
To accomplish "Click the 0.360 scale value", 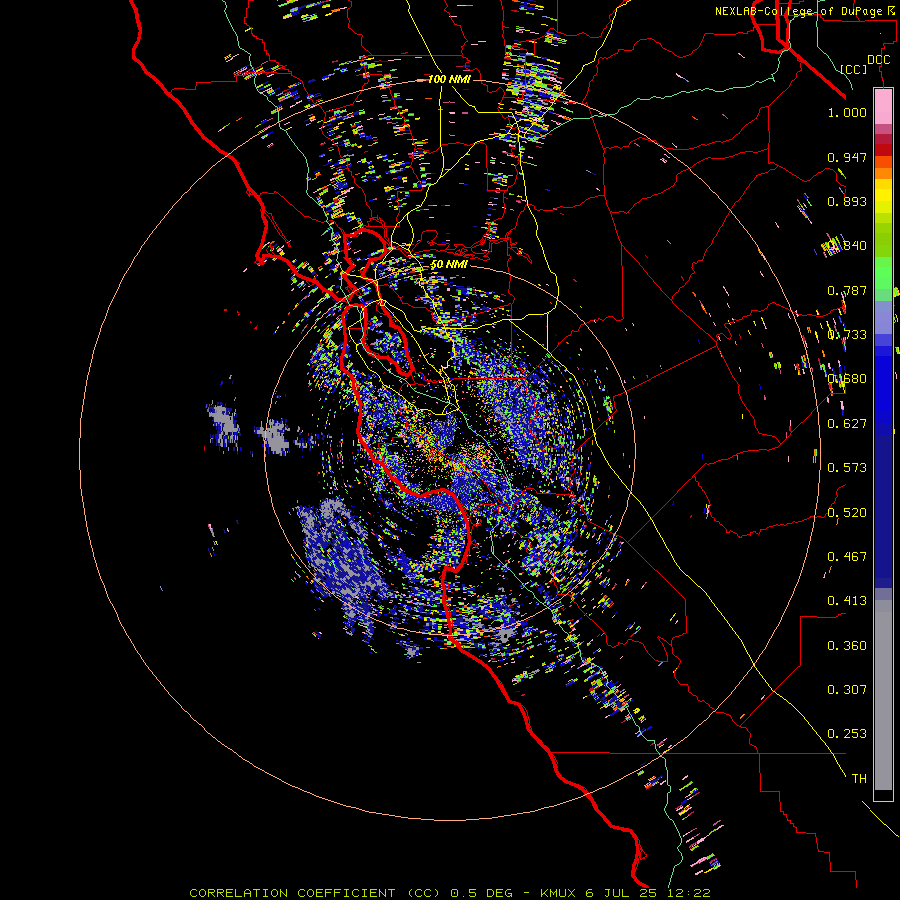I will 847,646.
